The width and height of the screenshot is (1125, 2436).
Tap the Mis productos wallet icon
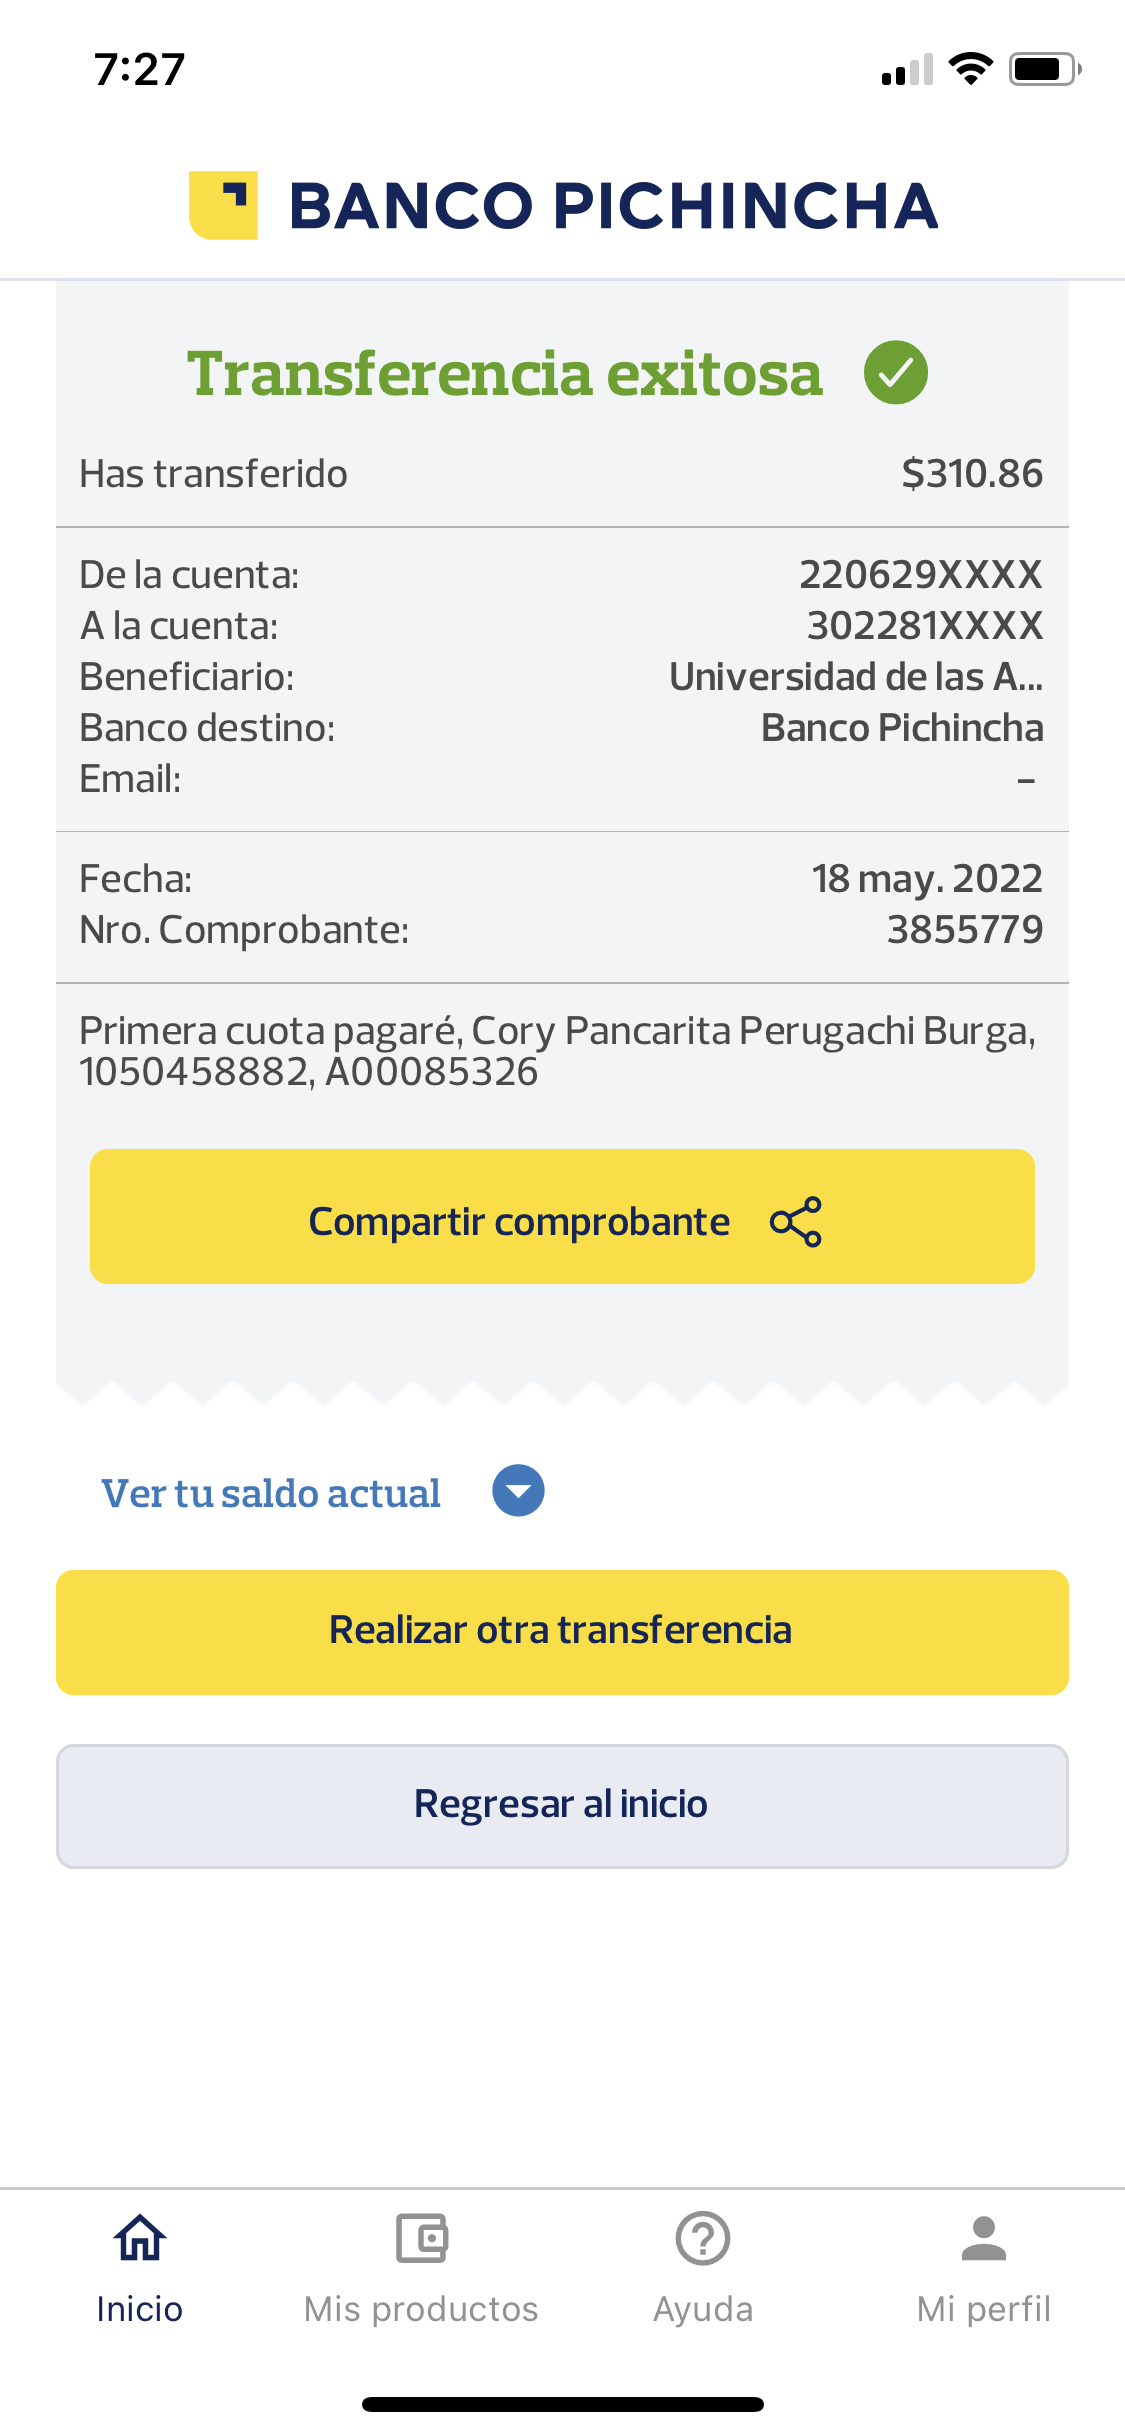421,2238
